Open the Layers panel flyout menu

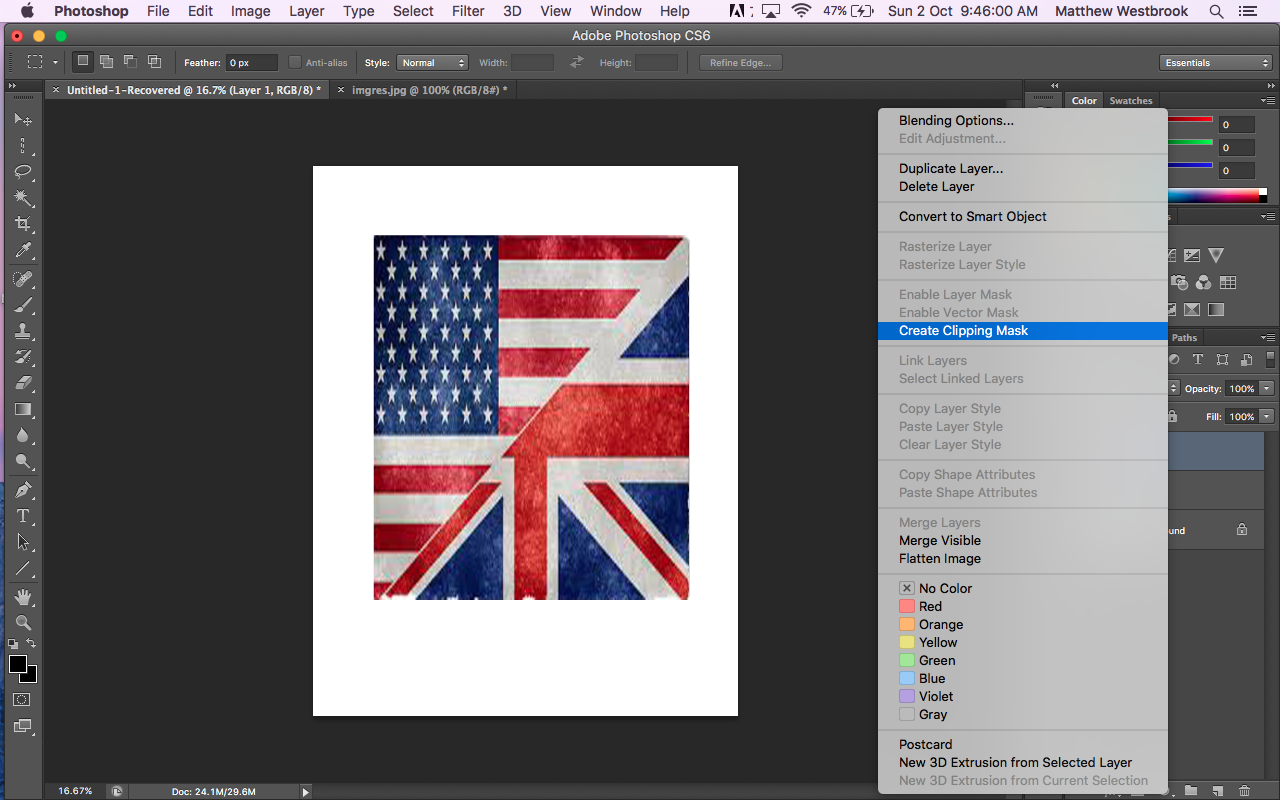1268,338
